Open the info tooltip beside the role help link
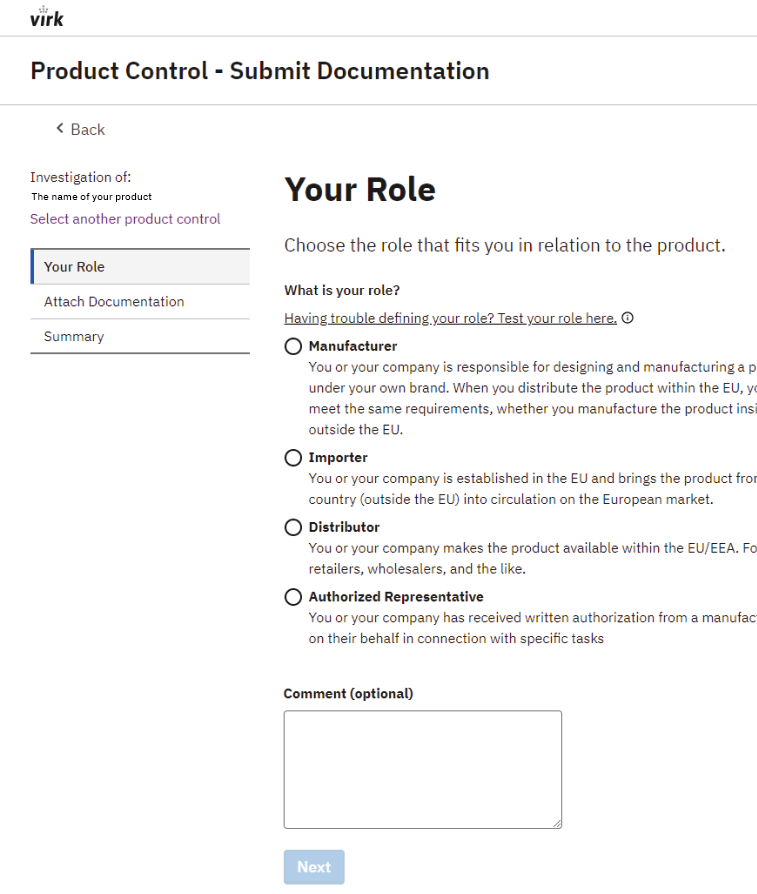This screenshot has width=757, height=894. tap(627, 317)
